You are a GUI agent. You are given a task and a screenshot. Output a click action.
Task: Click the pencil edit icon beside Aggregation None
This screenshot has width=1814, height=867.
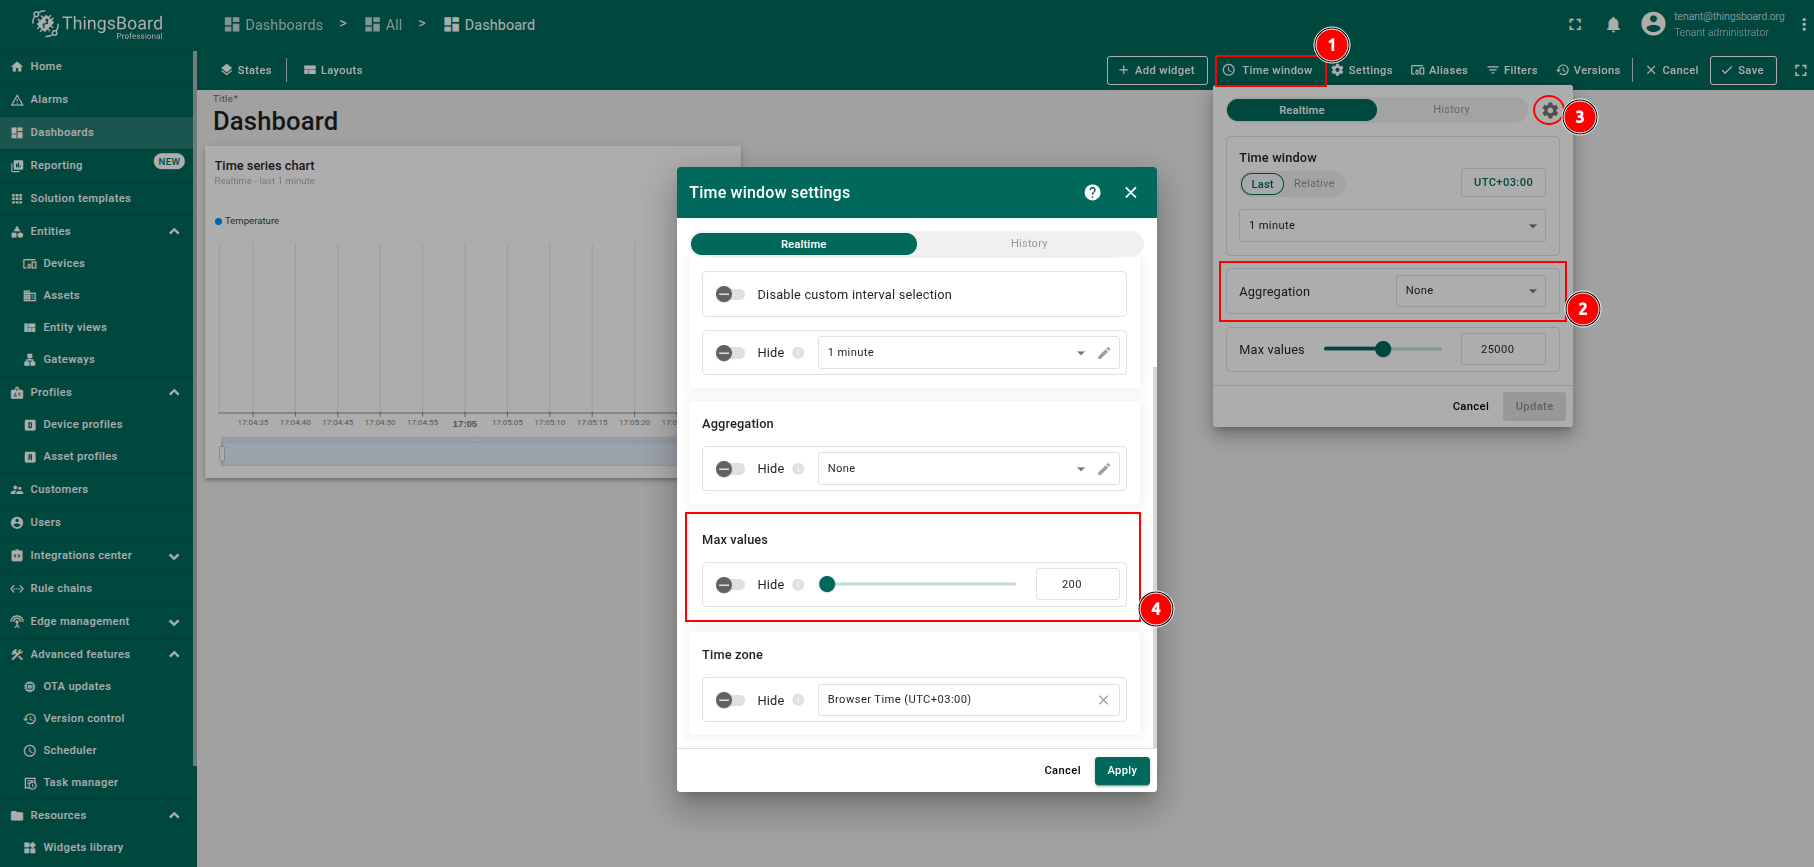(x=1104, y=469)
